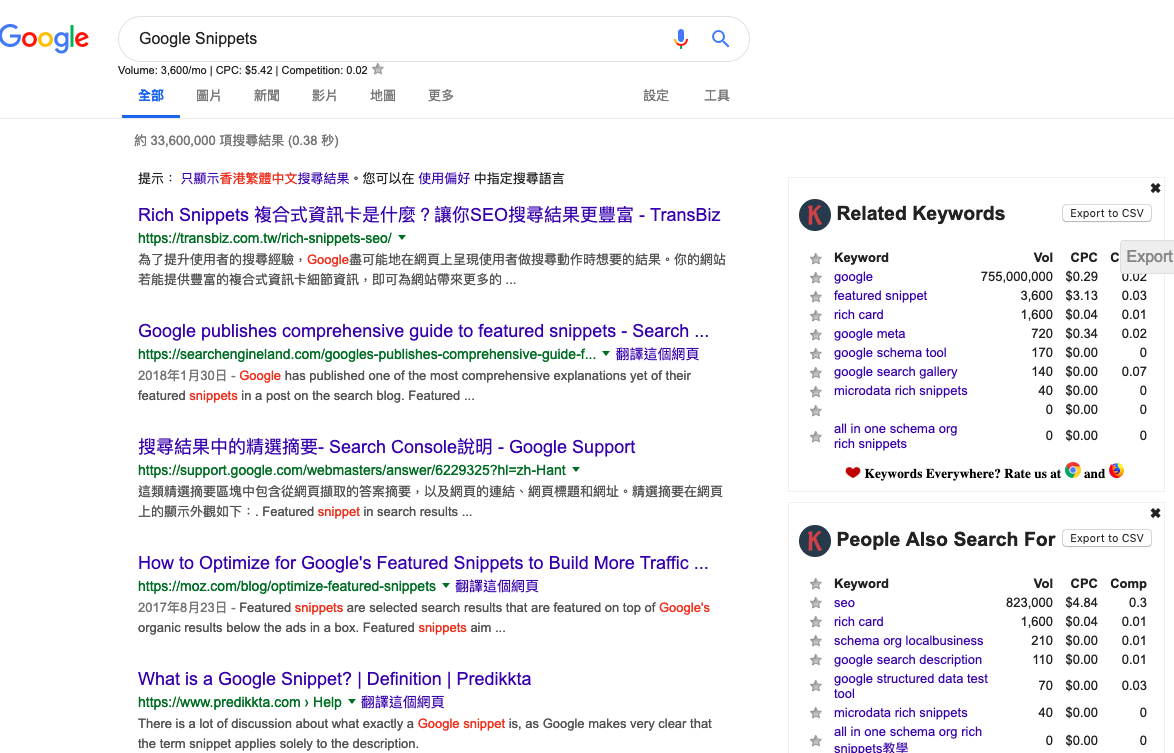The width and height of the screenshot is (1174, 753).
Task: Star the 'schema org localbusiness' keyword
Action: pos(816,641)
